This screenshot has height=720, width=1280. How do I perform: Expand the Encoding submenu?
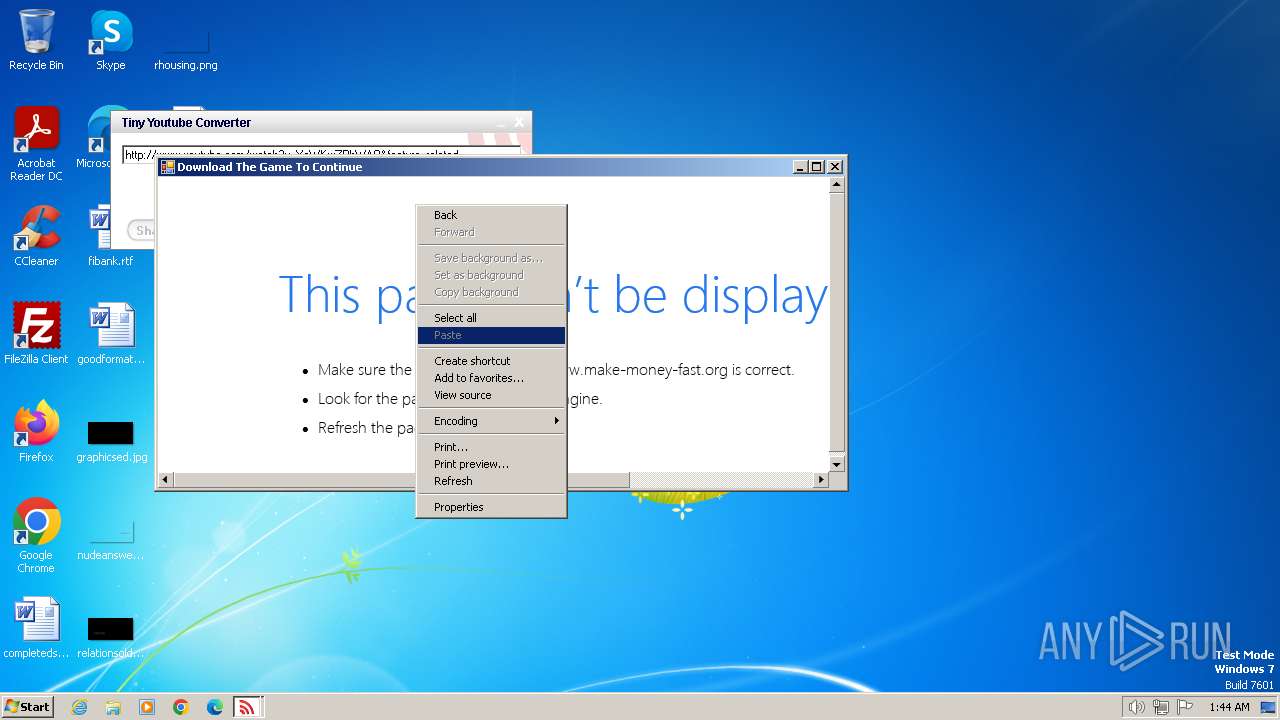(491, 421)
